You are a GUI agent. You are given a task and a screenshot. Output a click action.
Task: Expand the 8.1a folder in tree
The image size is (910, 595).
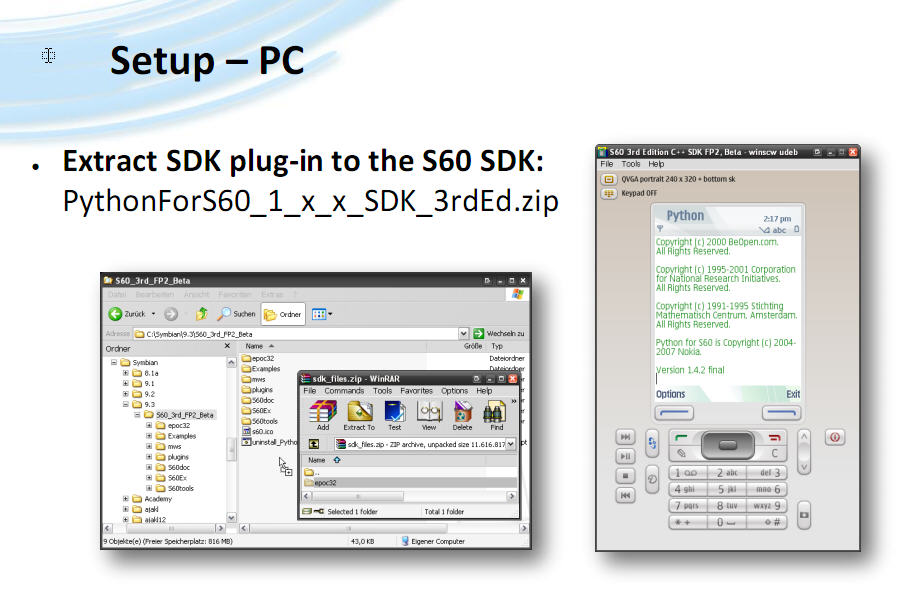pyautogui.click(x=125, y=373)
